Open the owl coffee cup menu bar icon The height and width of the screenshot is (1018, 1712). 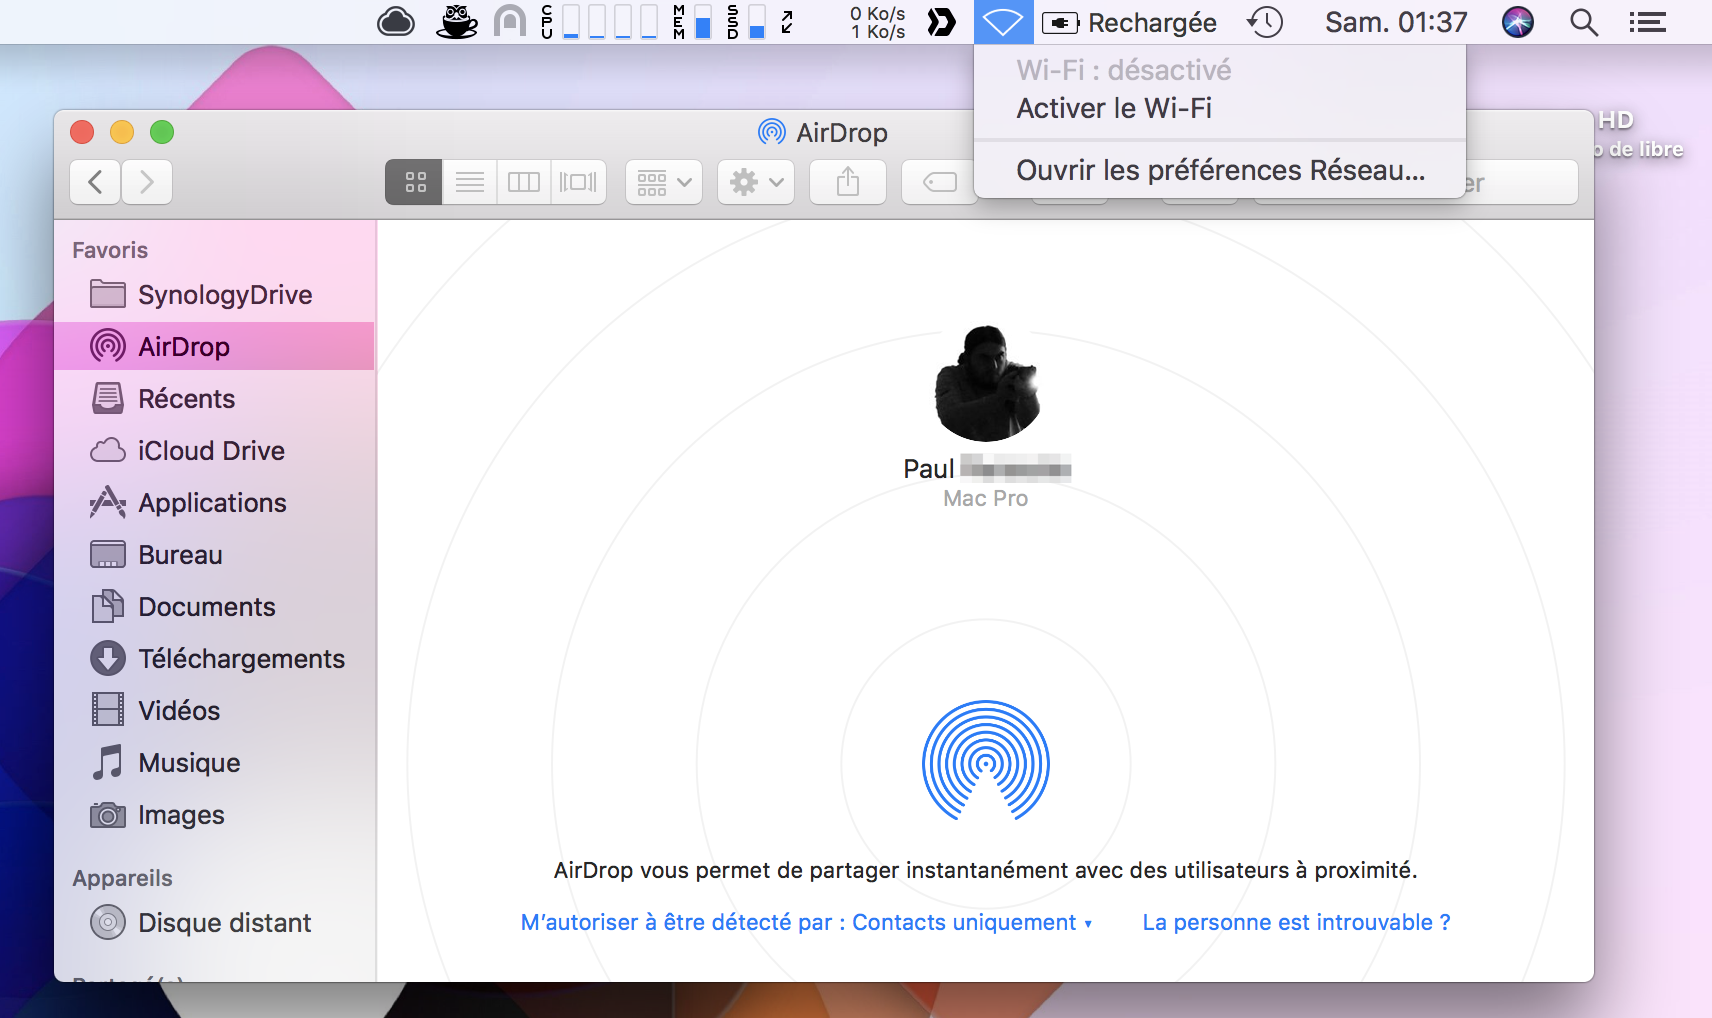[457, 21]
